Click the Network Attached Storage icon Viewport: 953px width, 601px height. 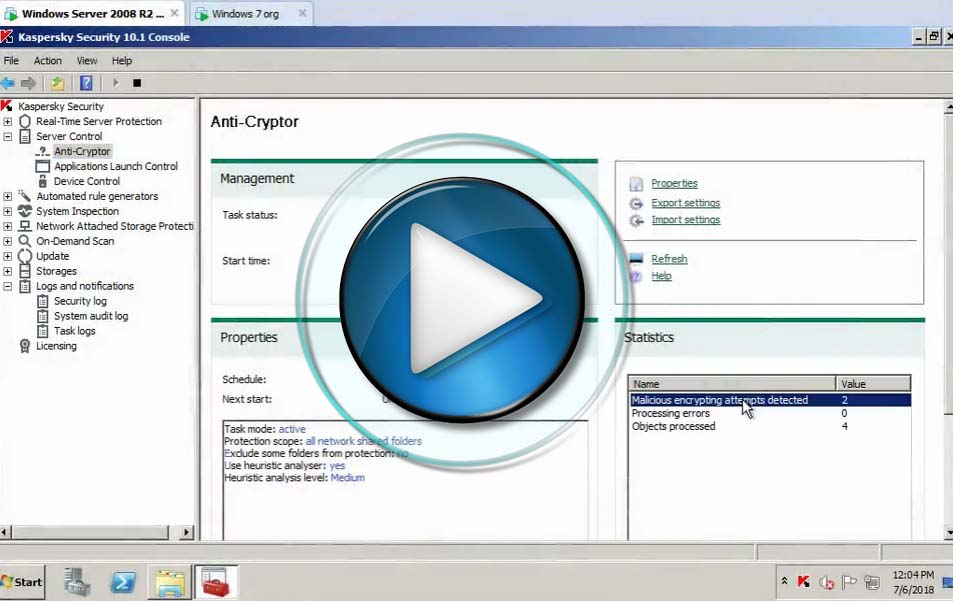click(x=25, y=226)
